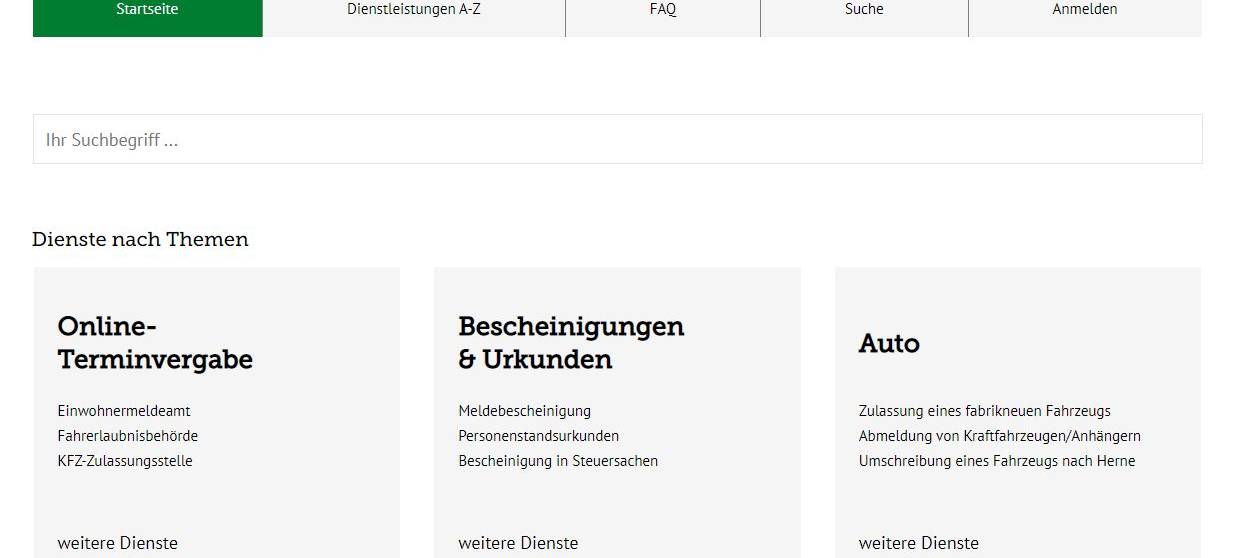
Task: Open the Startseite tab
Action: click(147, 10)
